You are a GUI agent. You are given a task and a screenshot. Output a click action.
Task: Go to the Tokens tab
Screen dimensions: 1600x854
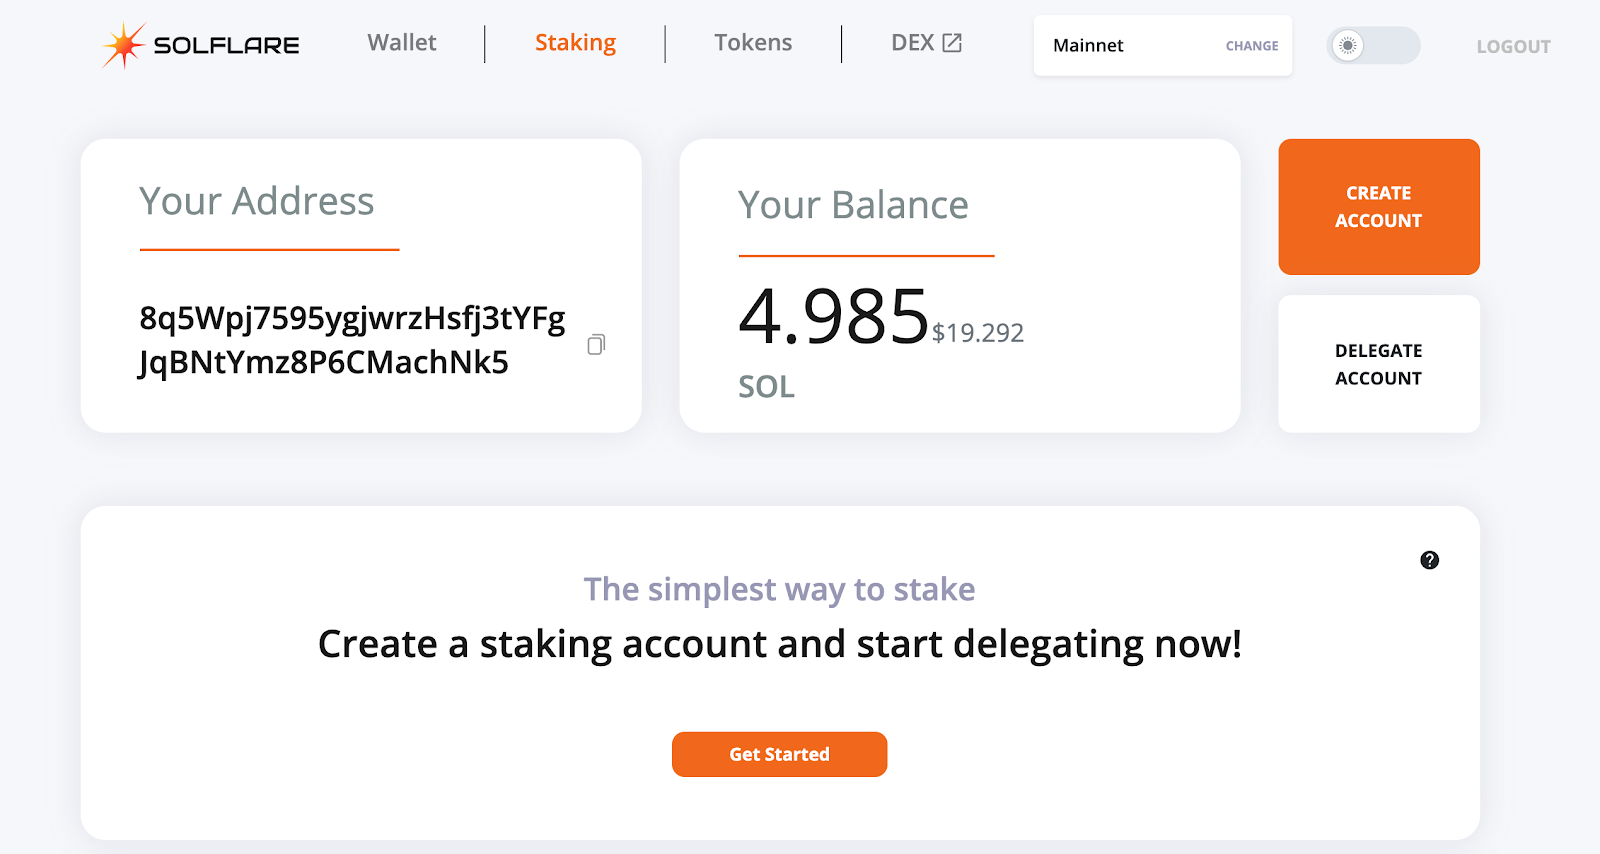click(x=753, y=43)
